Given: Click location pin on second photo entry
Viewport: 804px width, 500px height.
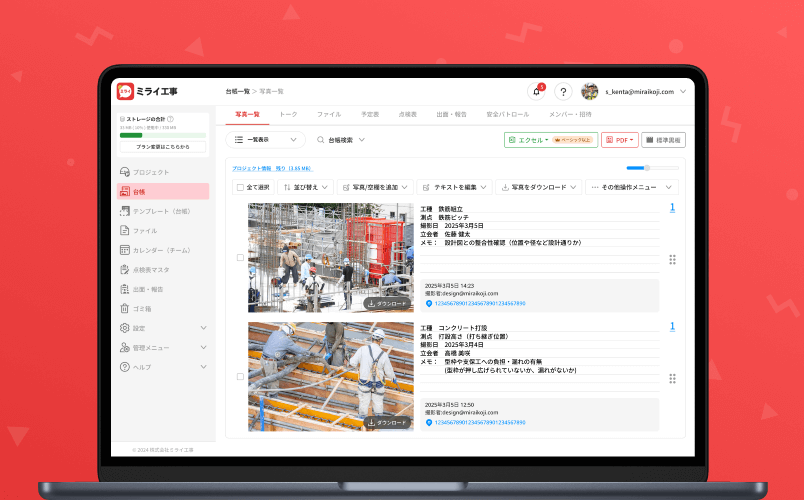Looking at the screenshot, I should [429, 422].
